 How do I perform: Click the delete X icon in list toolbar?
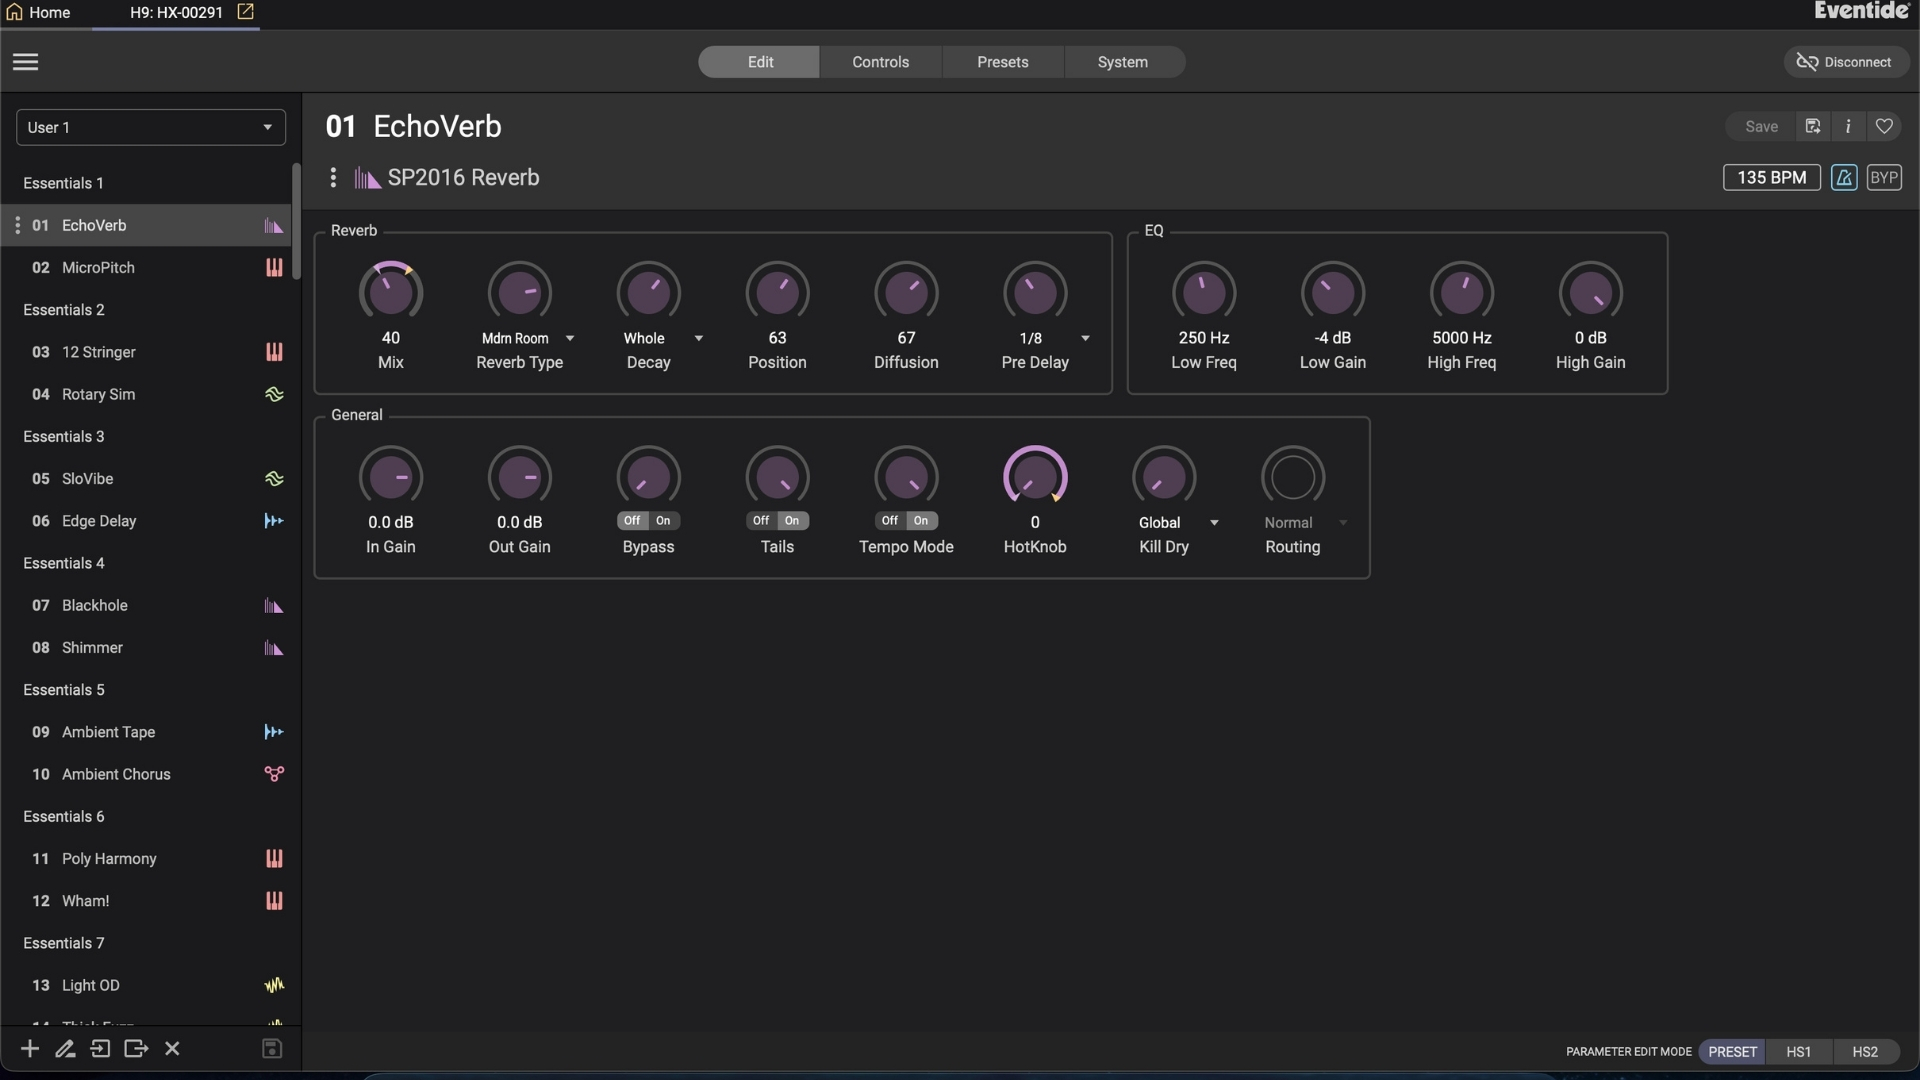(172, 1048)
